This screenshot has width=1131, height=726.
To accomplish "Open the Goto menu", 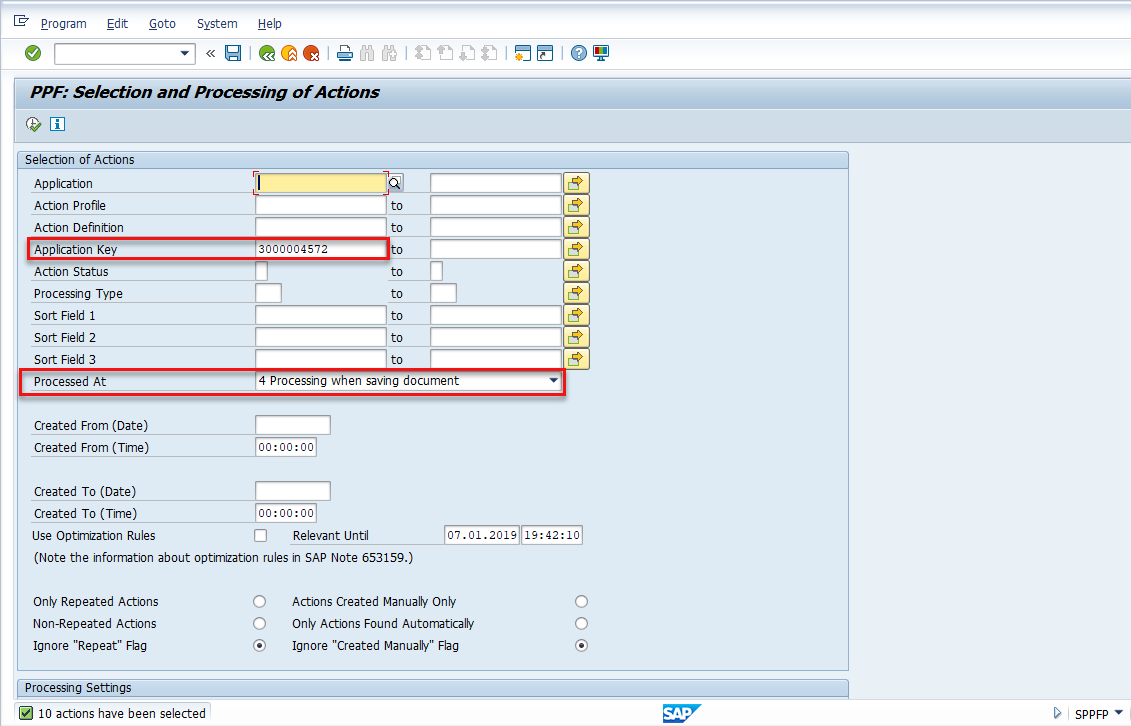I will (162, 23).
